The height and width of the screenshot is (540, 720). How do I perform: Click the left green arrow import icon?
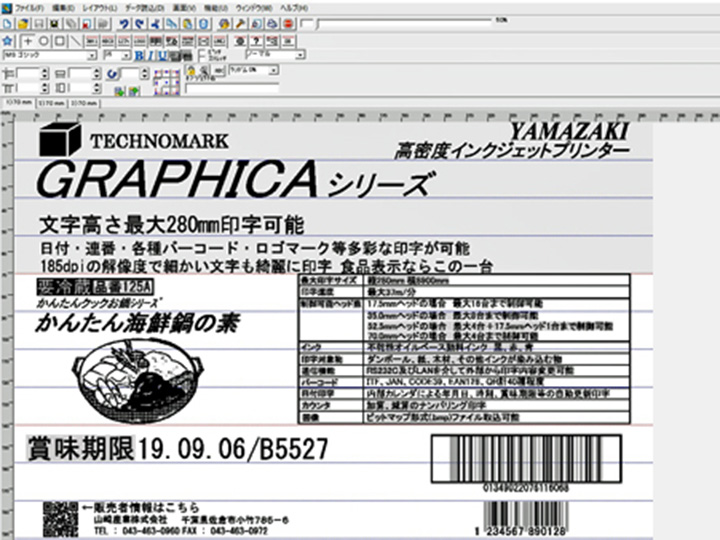119,91
